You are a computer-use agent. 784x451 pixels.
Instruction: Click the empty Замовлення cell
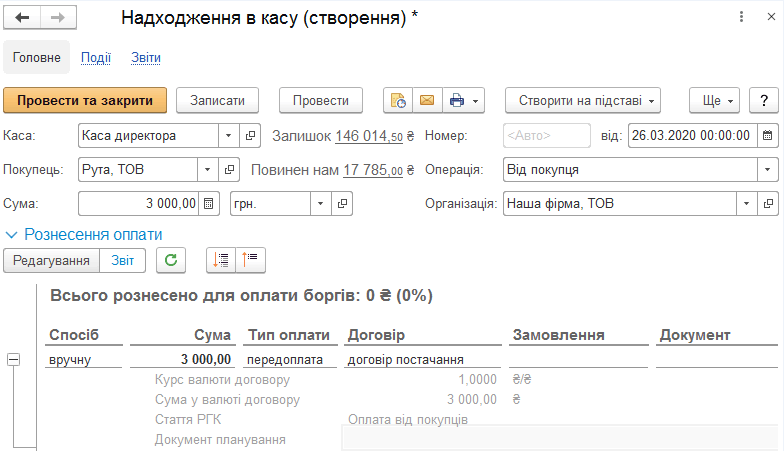tap(578, 360)
